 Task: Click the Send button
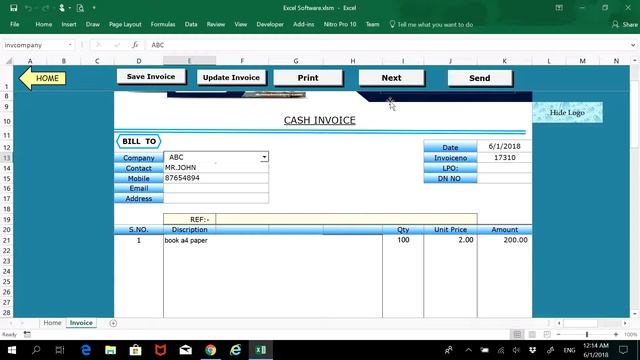480,78
